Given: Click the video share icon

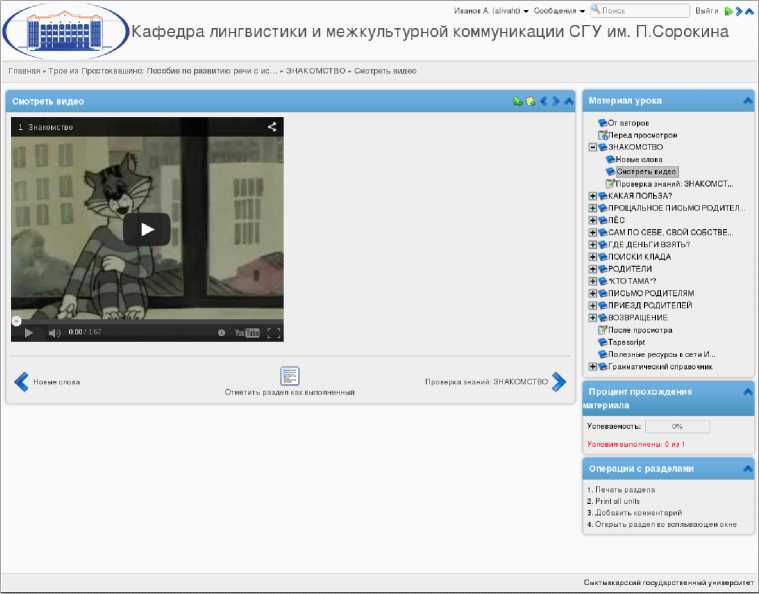Looking at the screenshot, I should (272, 127).
